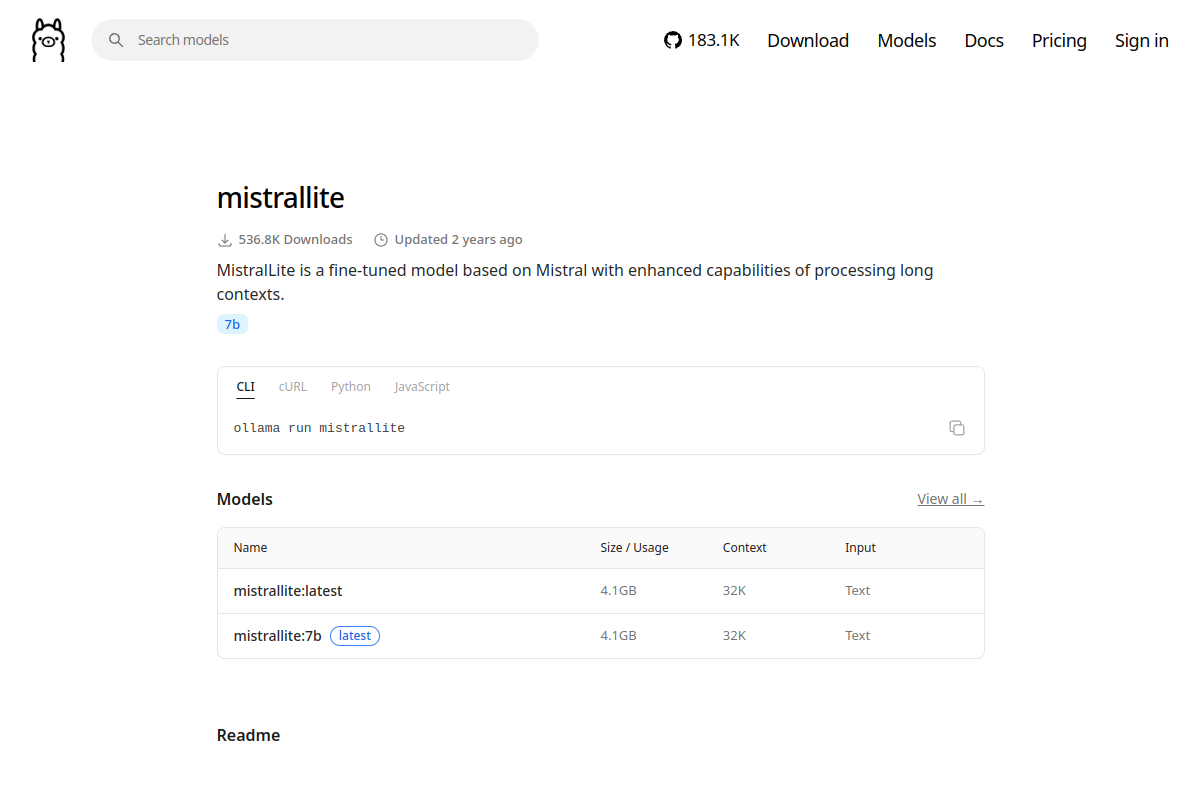Open the View all models link
This screenshot has height=800, width=1200.
point(950,499)
